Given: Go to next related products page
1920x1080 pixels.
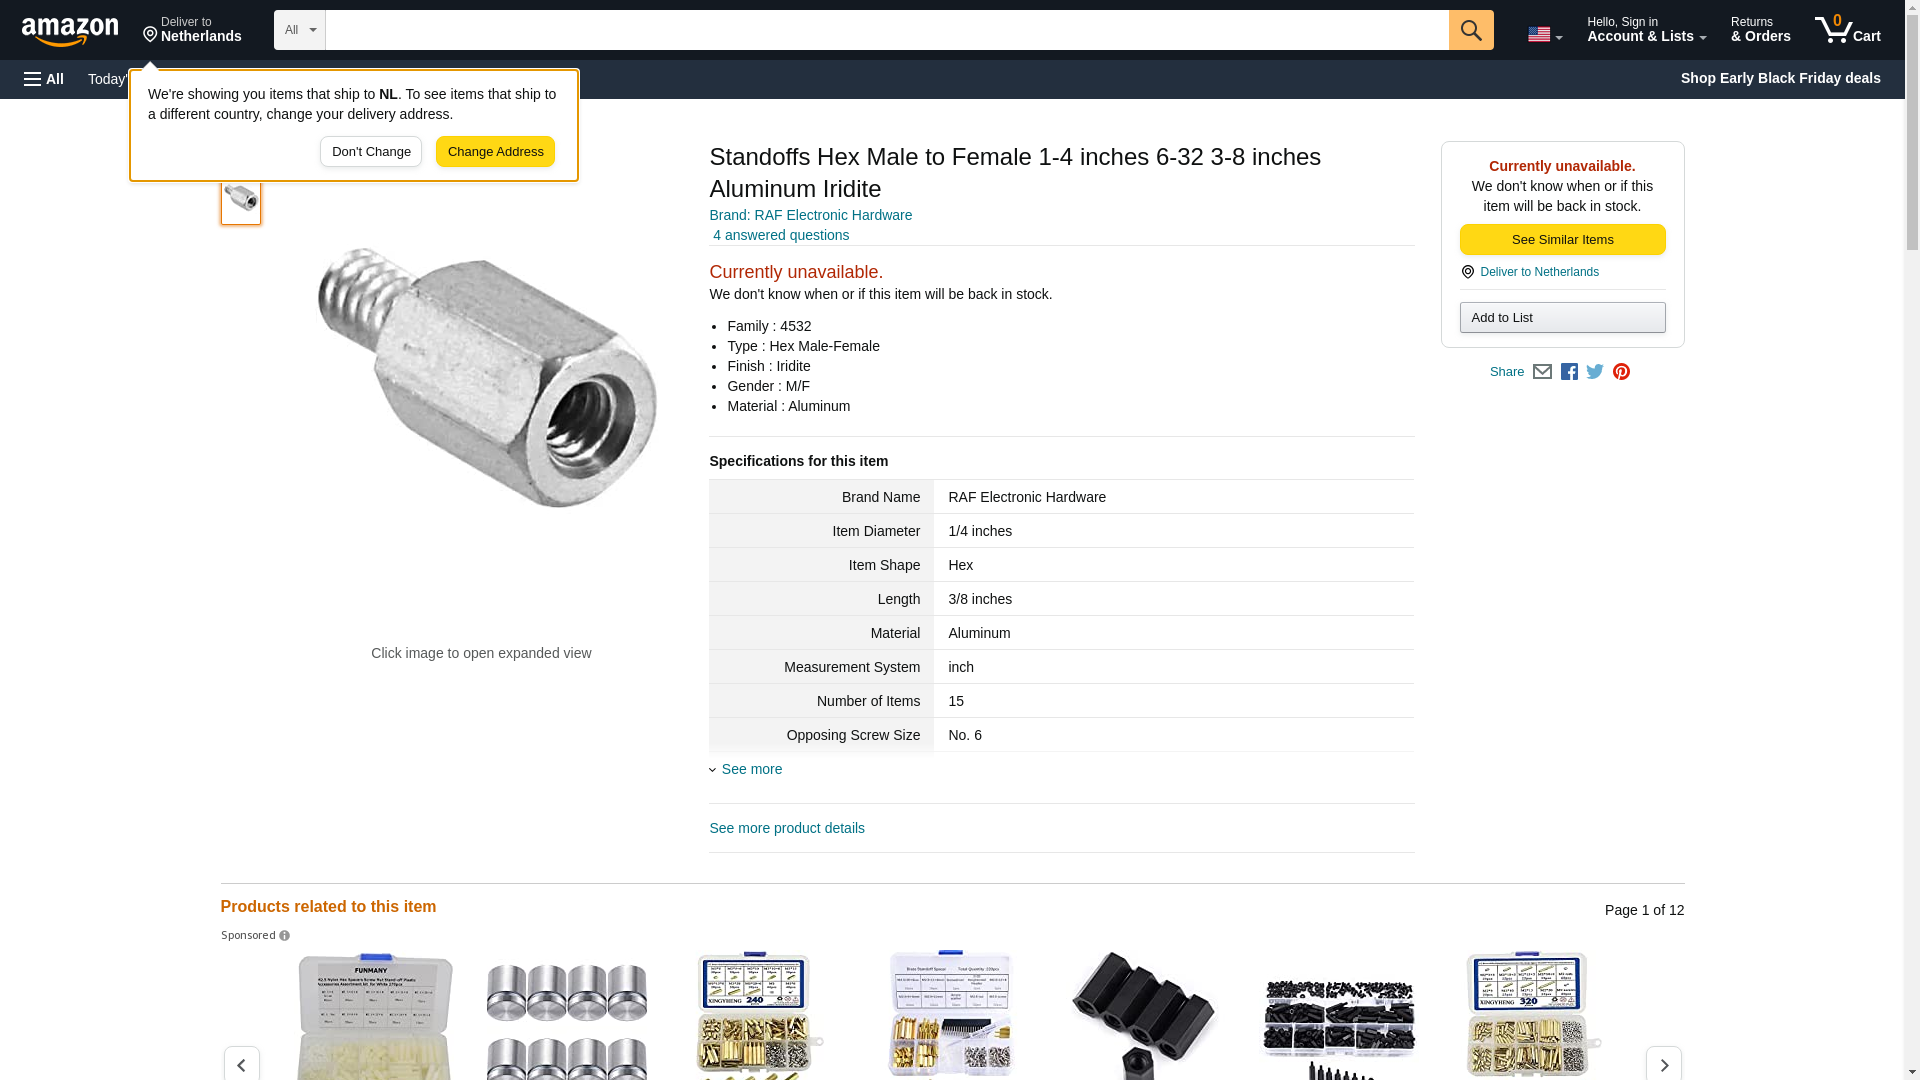Looking at the screenshot, I should coord(1664,1063).
